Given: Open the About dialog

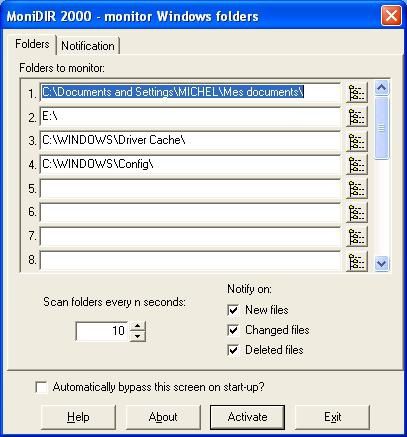Looking at the screenshot, I should pyautogui.click(x=163, y=417).
